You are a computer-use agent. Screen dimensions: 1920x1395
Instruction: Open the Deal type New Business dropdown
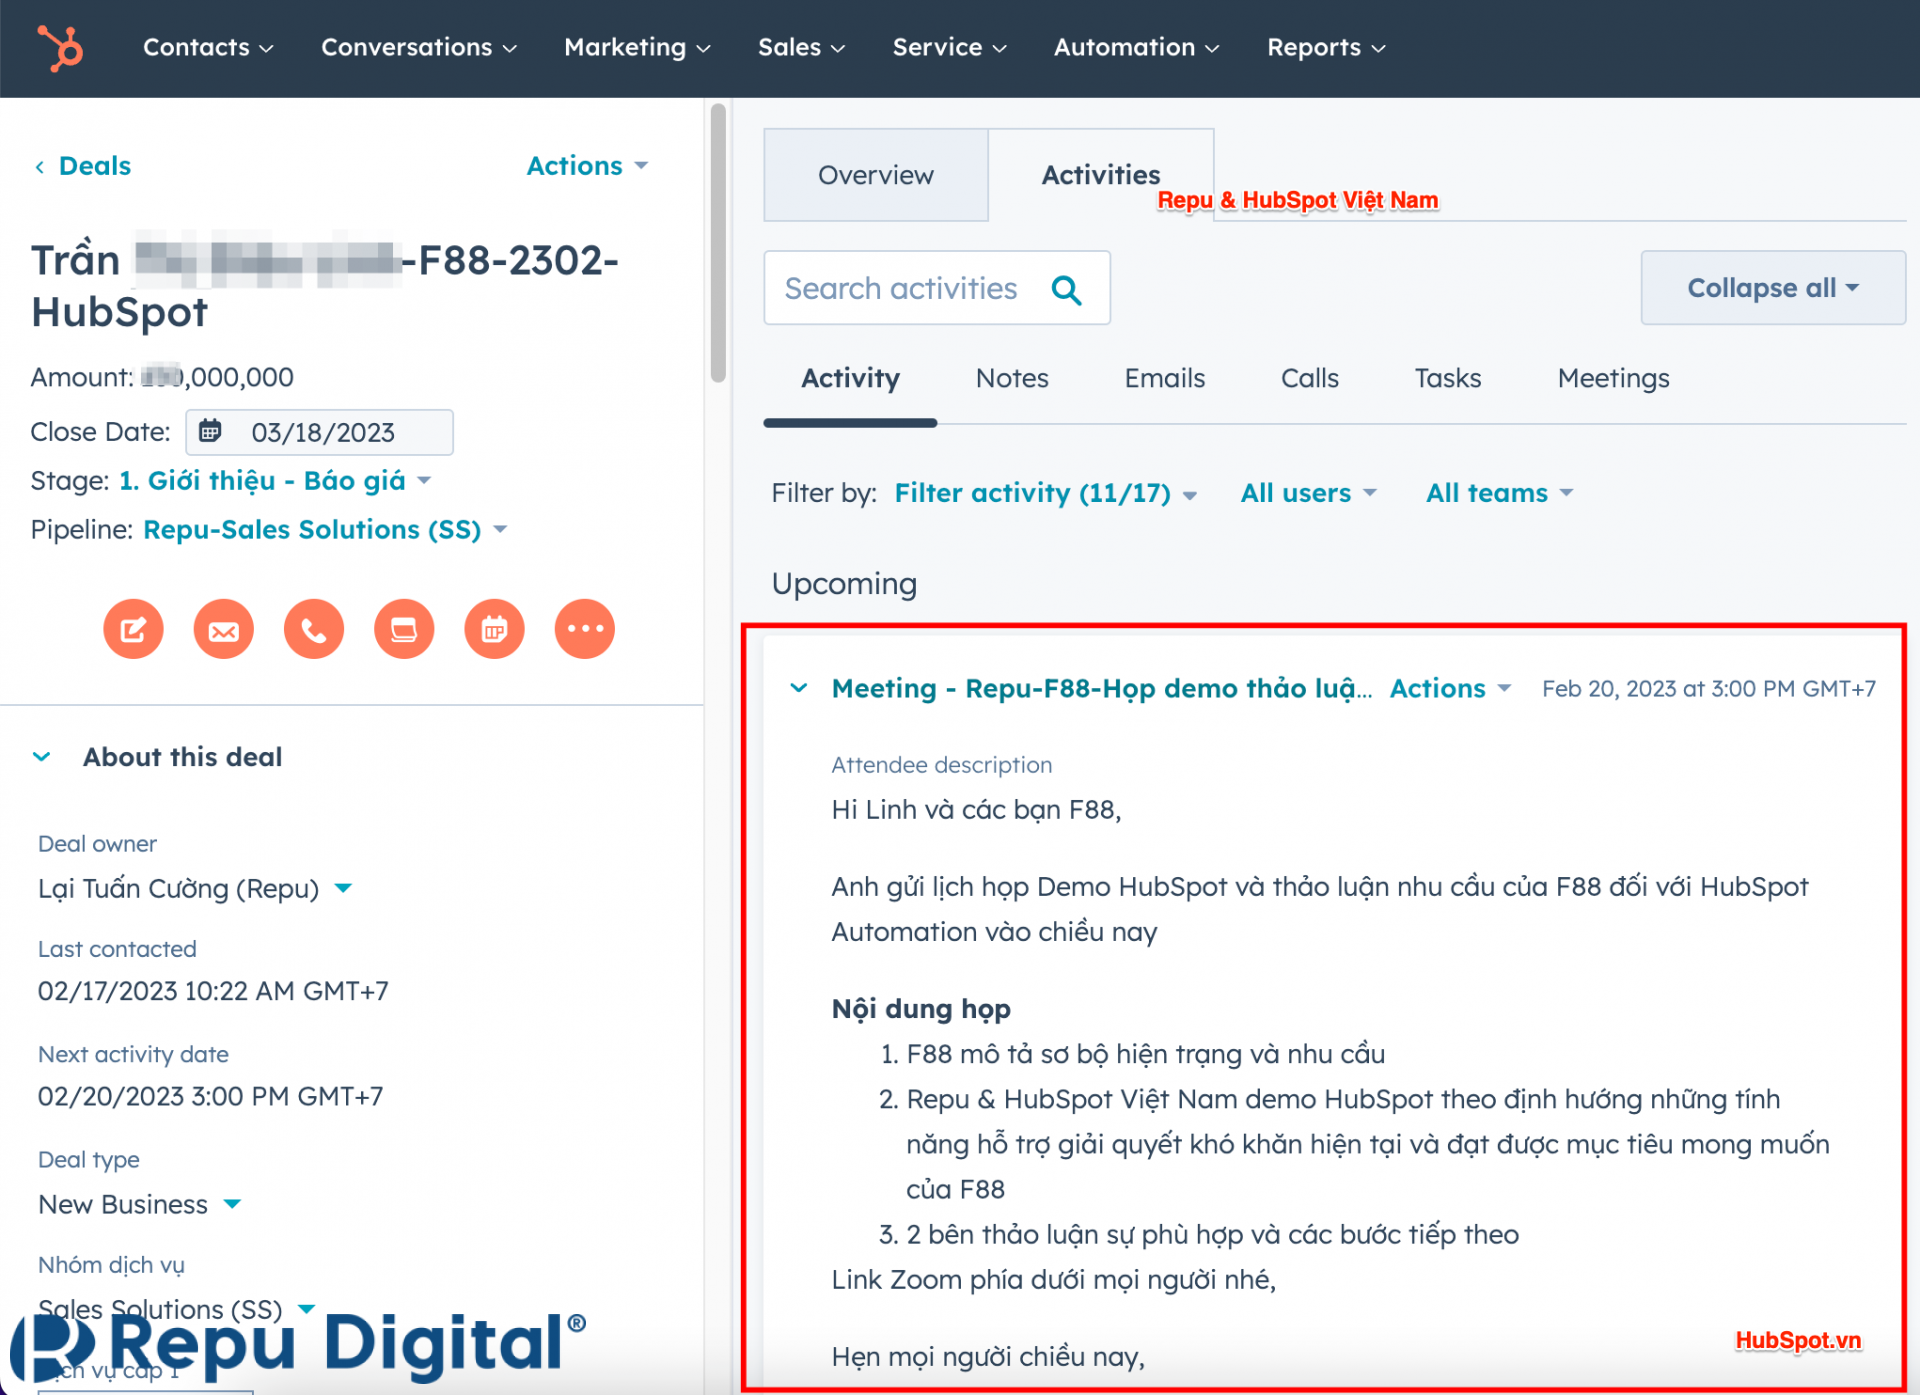point(139,1204)
